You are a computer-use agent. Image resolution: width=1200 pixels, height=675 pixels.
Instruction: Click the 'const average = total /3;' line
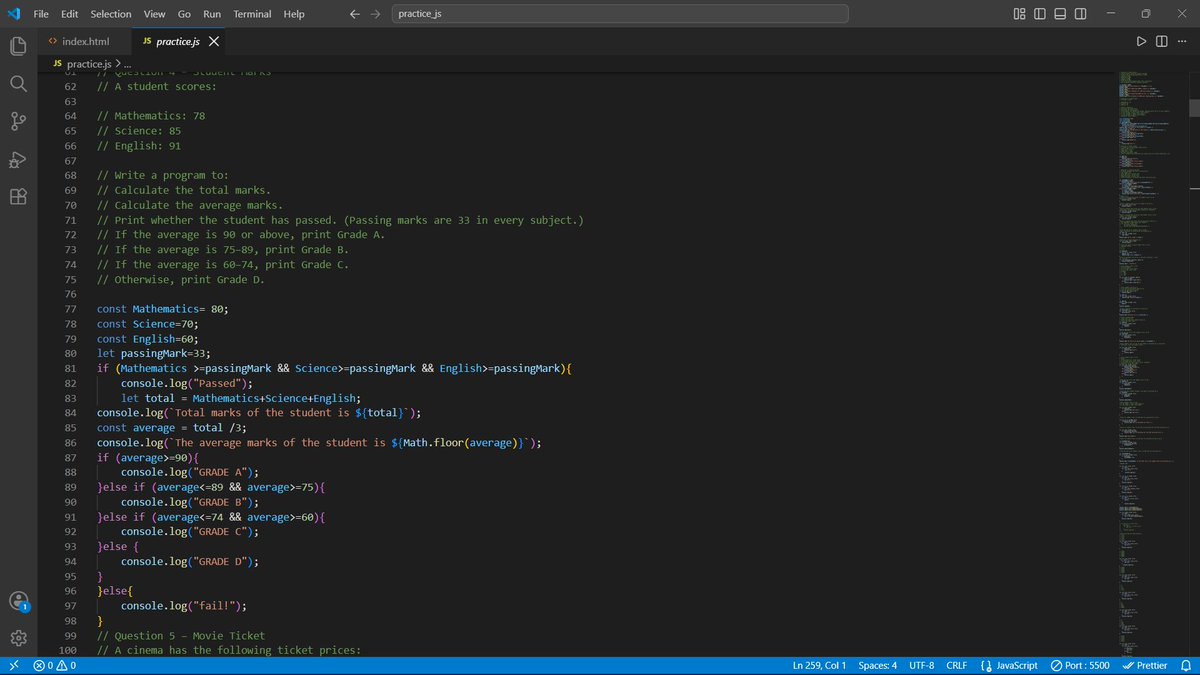click(x=172, y=427)
